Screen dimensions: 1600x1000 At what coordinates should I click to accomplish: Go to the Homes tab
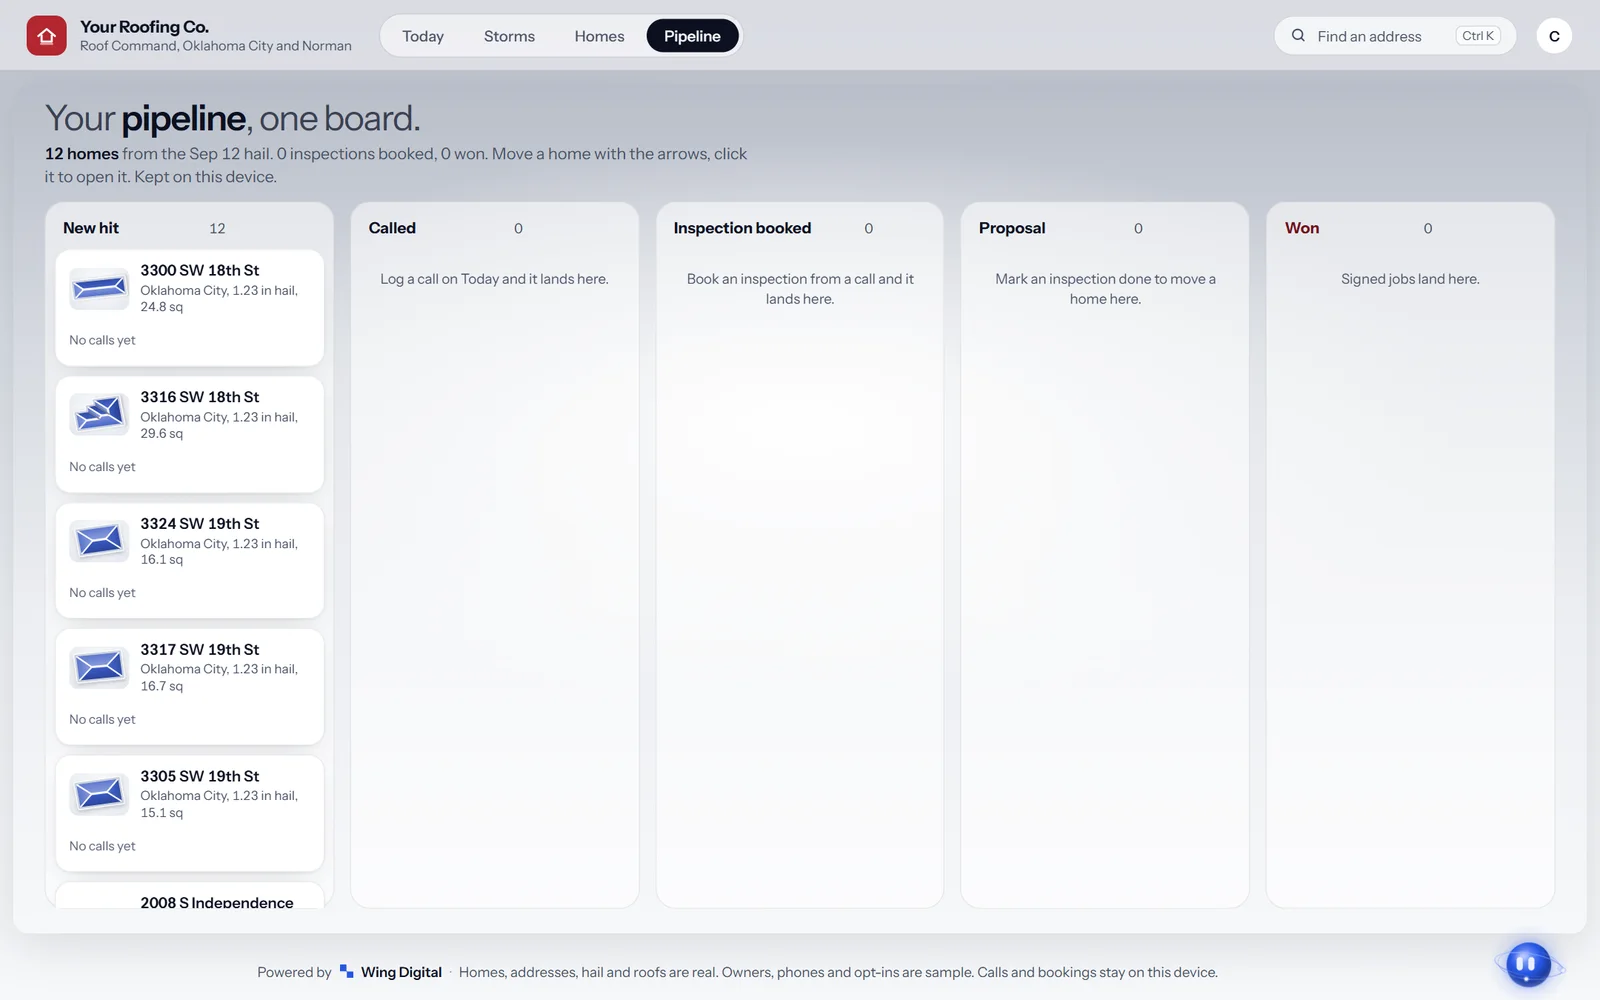[599, 36]
